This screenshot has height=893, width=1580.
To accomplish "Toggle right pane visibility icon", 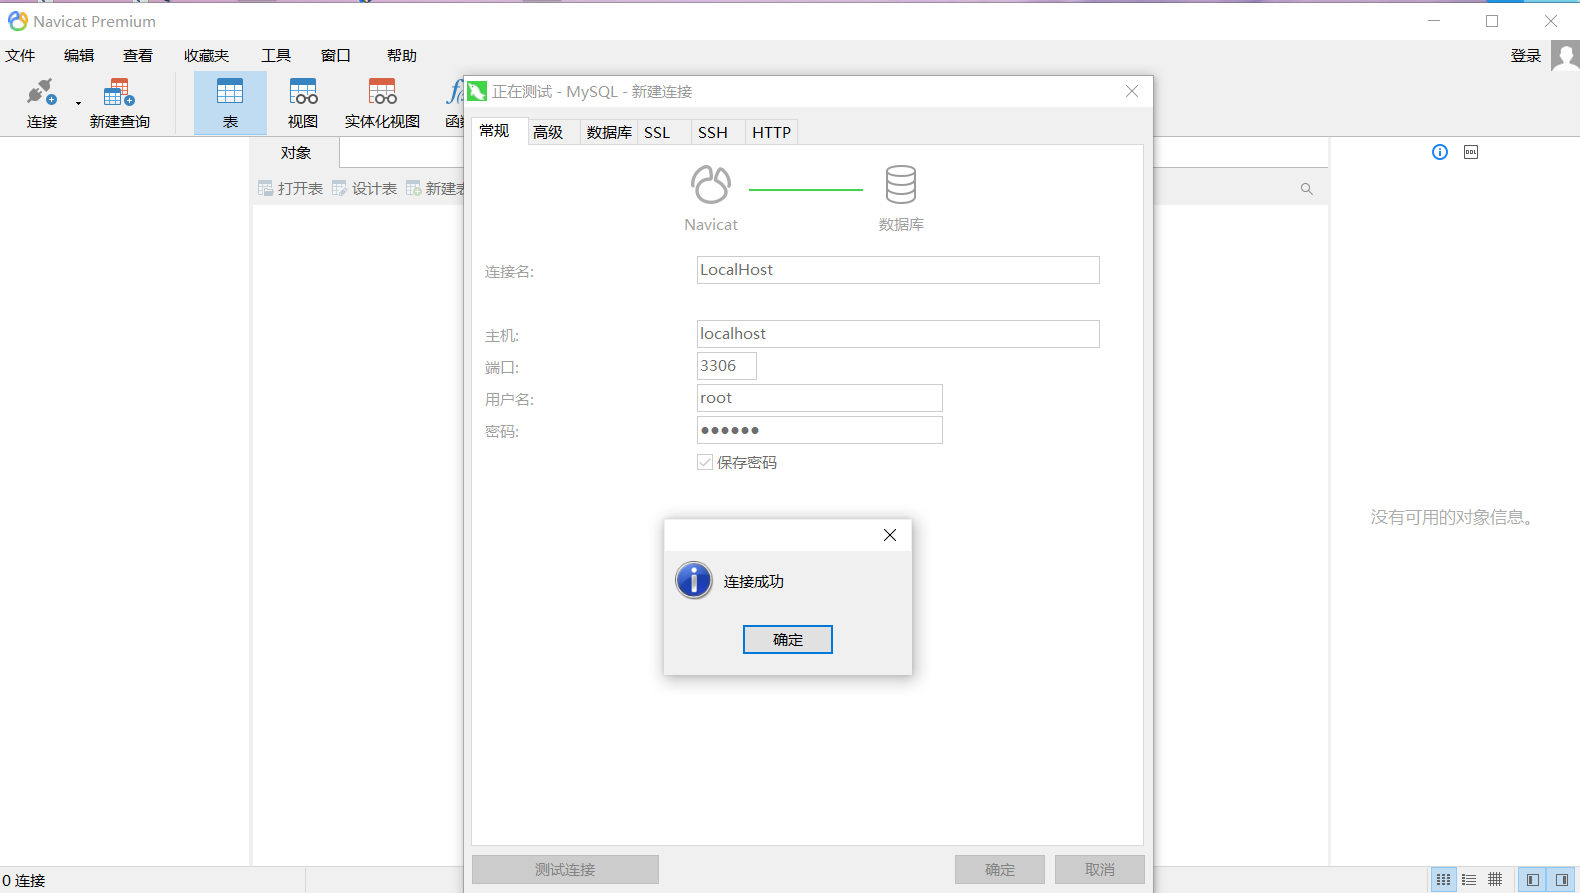I will pos(1561,880).
